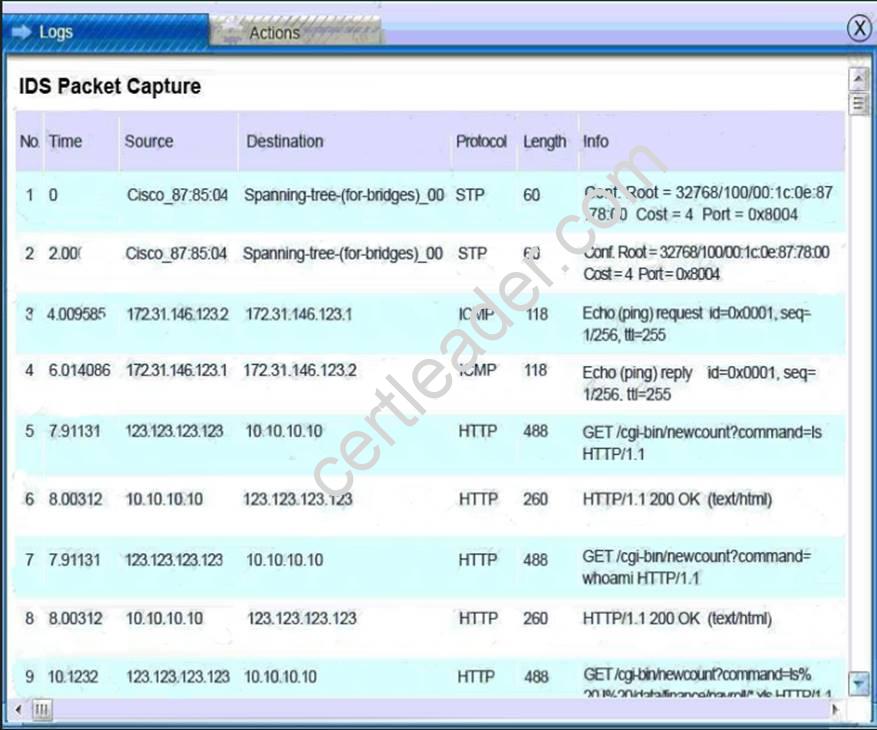Sort packets by the Protocol column
The image size is (877, 730).
(x=482, y=141)
